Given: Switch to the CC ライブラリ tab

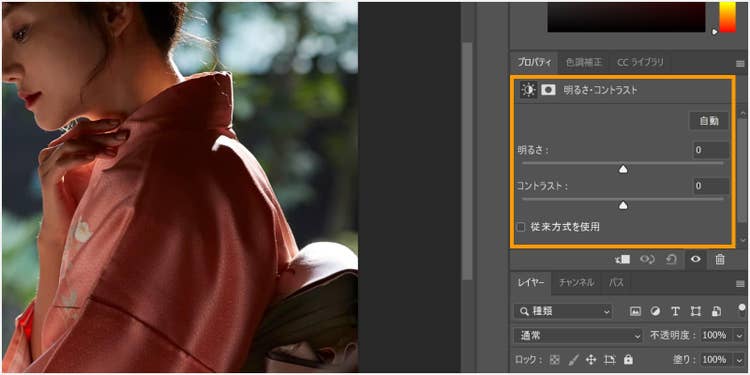Looking at the screenshot, I should 640,63.
